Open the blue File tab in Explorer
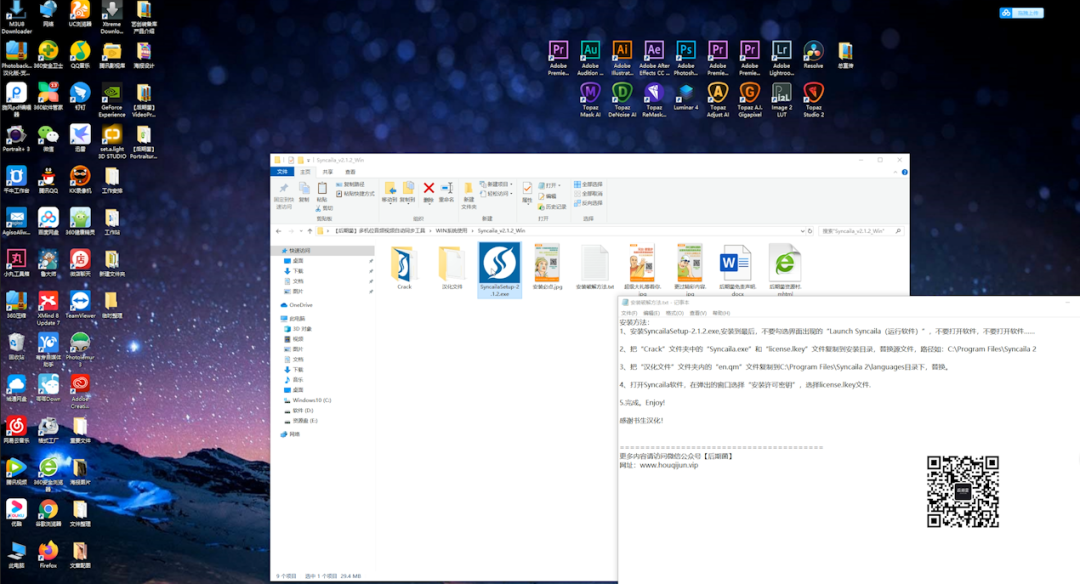The height and width of the screenshot is (584, 1080). coord(282,171)
